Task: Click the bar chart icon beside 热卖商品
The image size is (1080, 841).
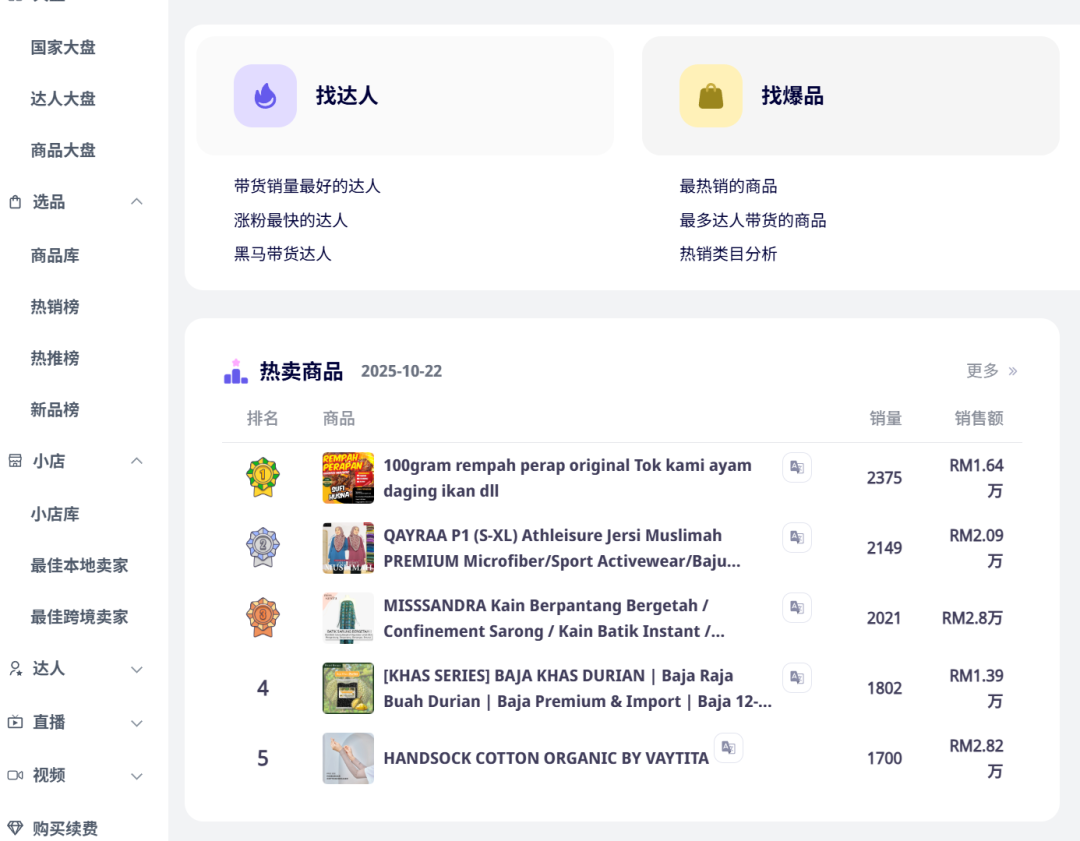Action: pos(234,370)
